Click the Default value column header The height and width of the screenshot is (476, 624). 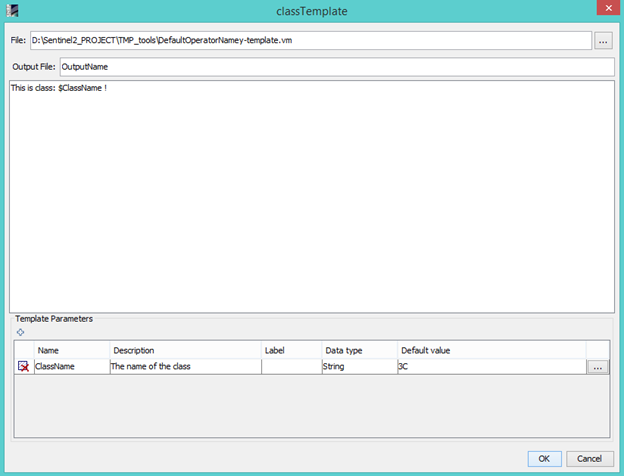(490, 350)
